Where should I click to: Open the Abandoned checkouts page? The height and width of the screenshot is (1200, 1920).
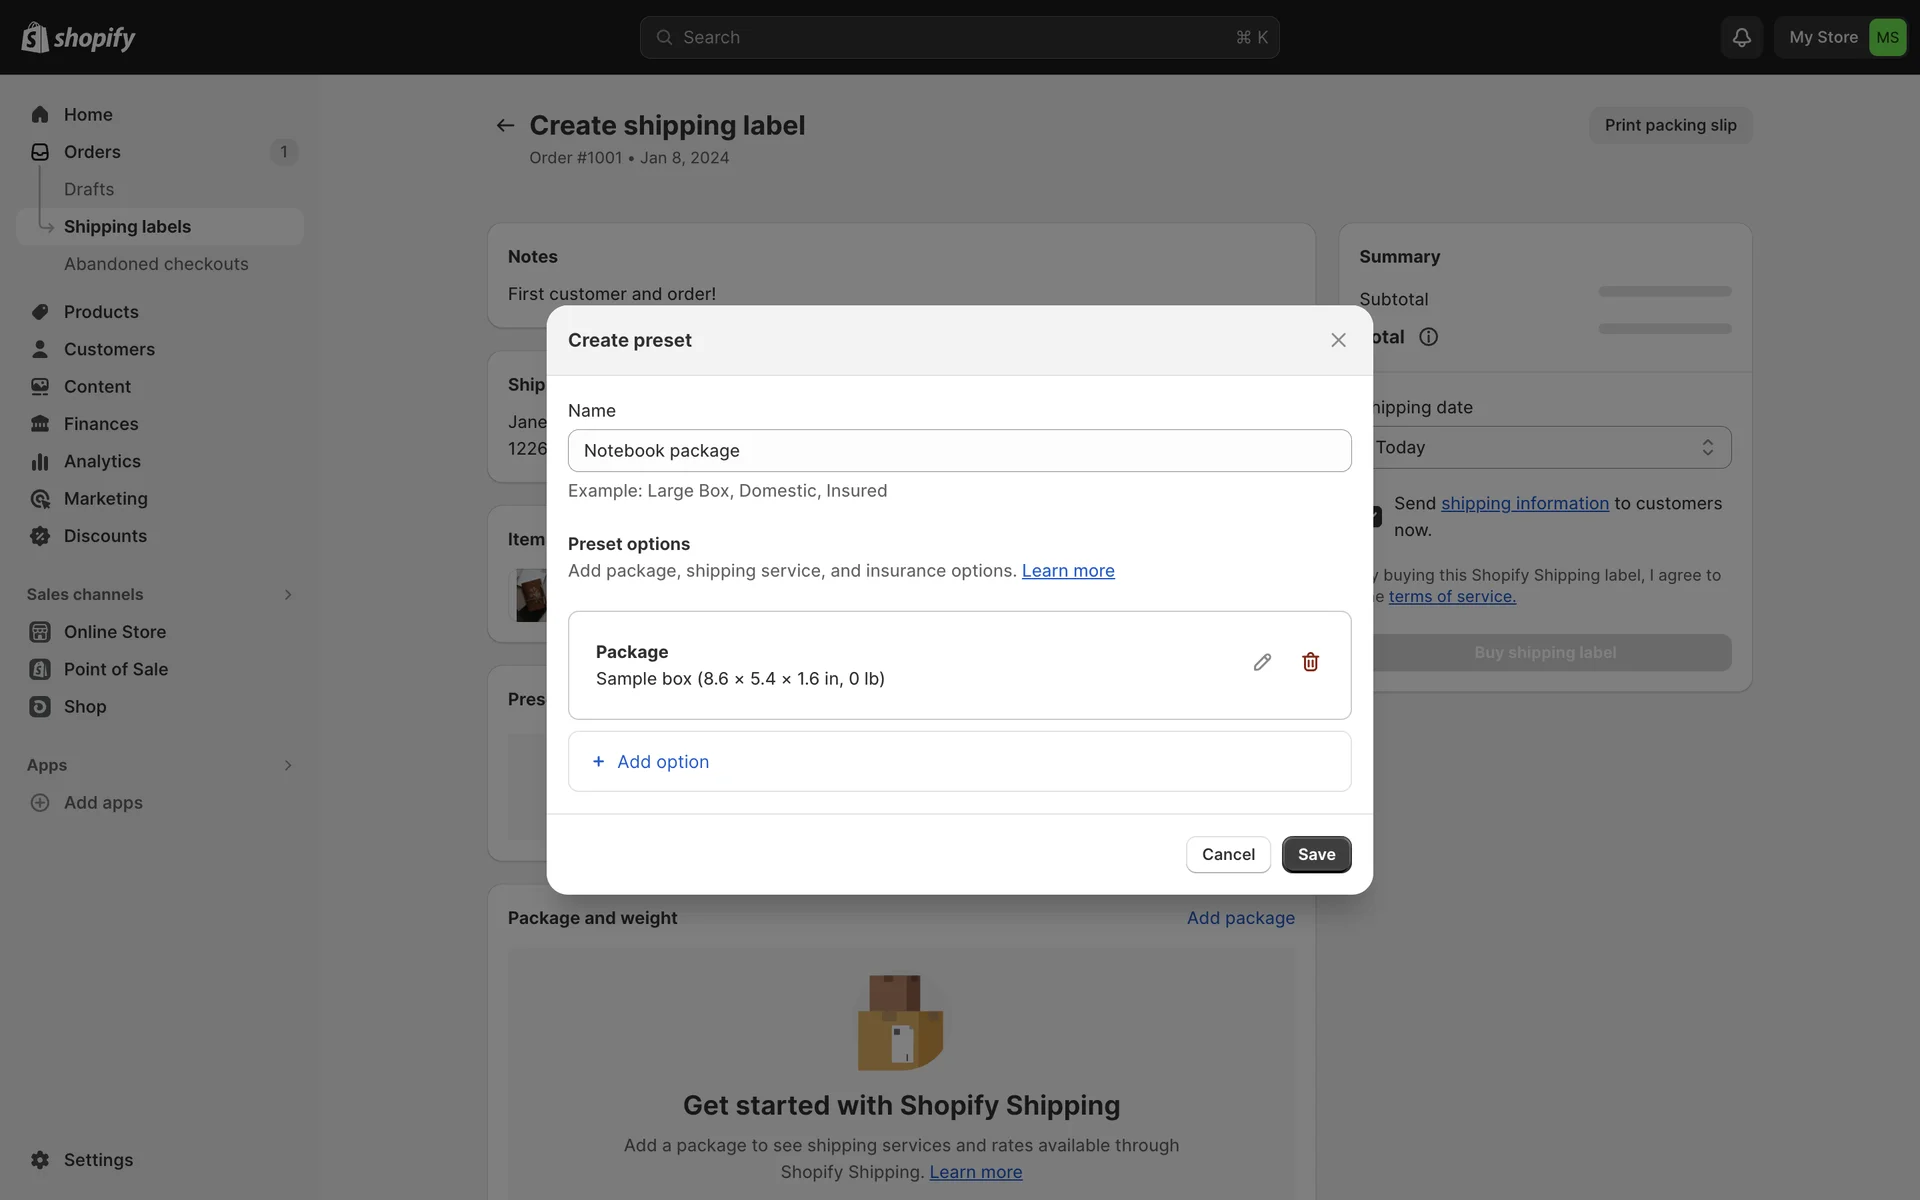[x=156, y=264]
